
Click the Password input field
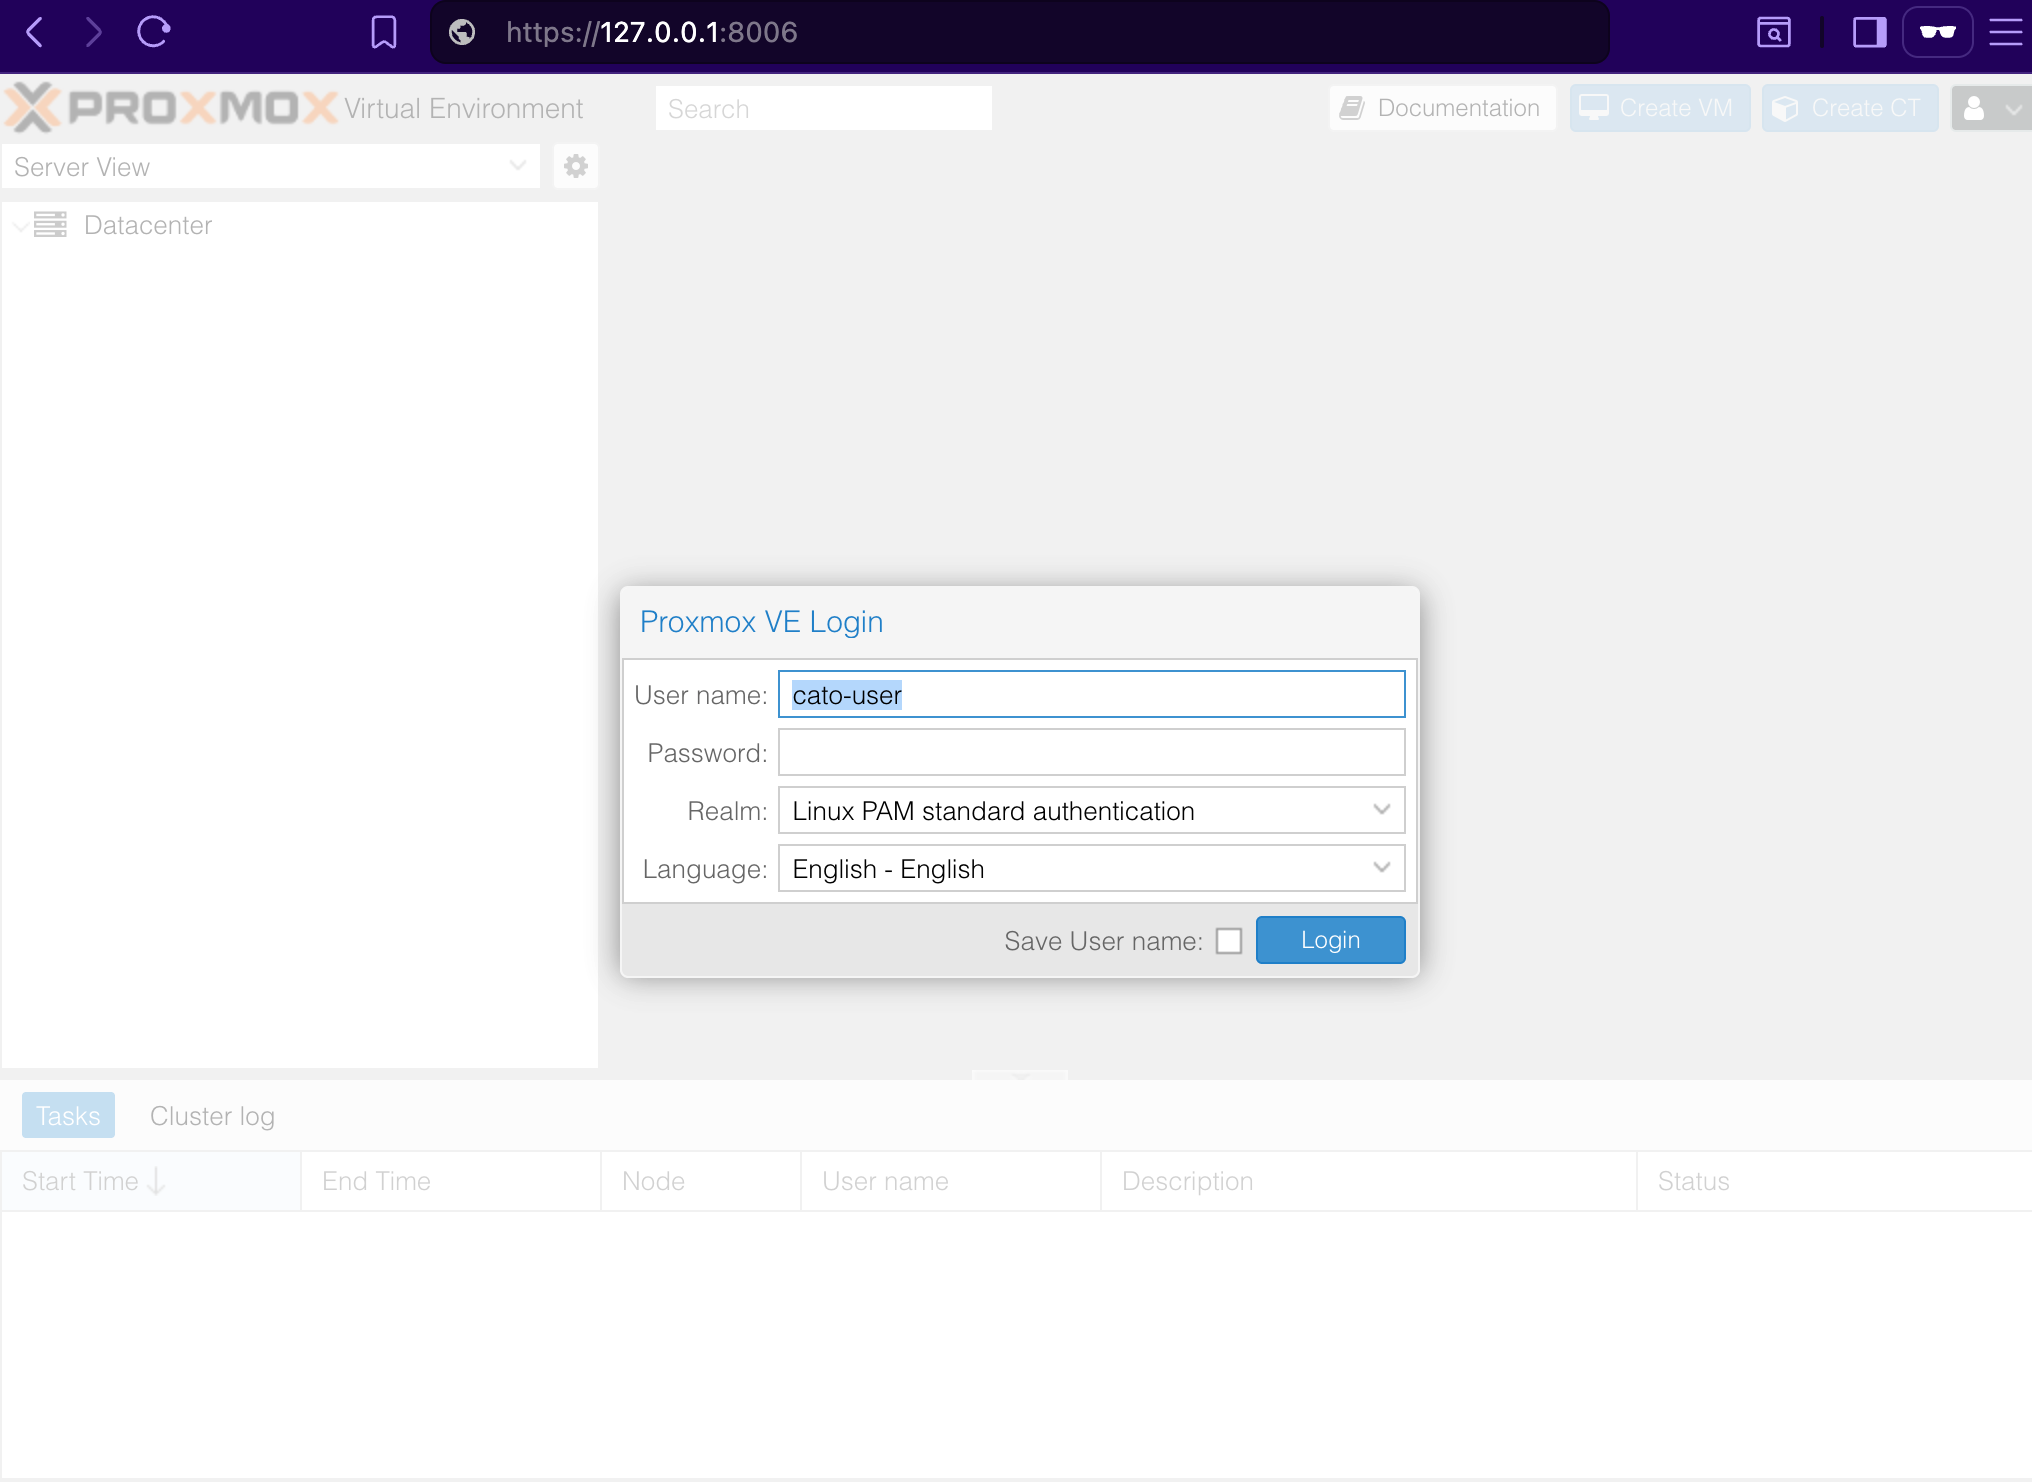coord(1091,752)
